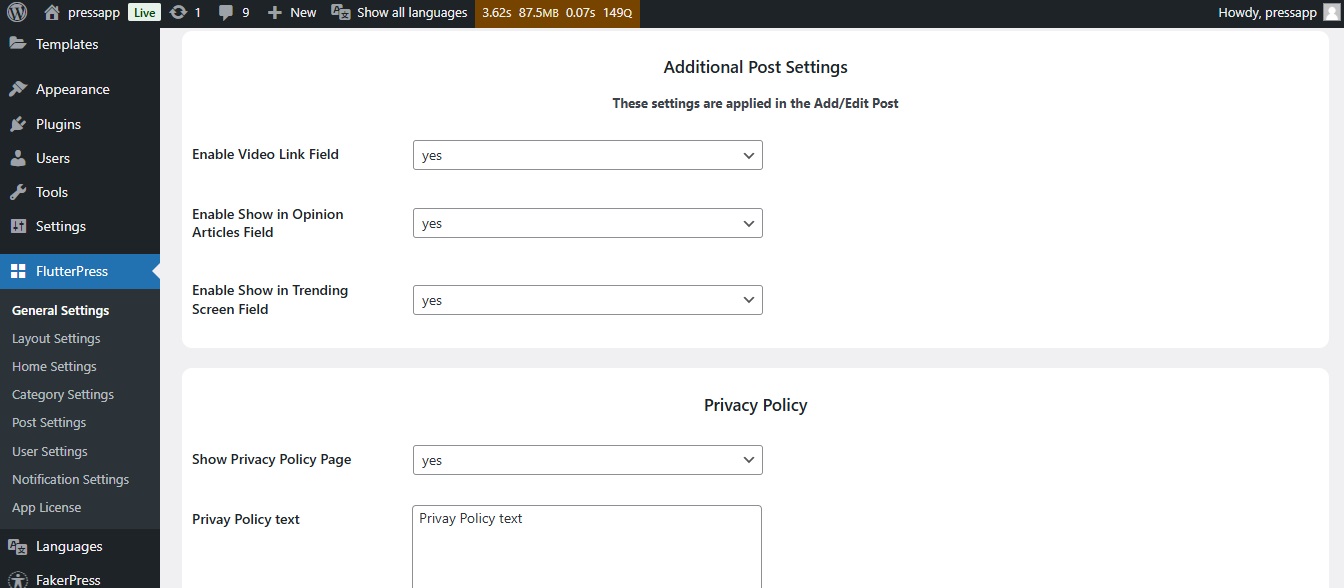Select the FlutterPress menu item
Image resolution: width=1344 pixels, height=588 pixels.
point(80,271)
